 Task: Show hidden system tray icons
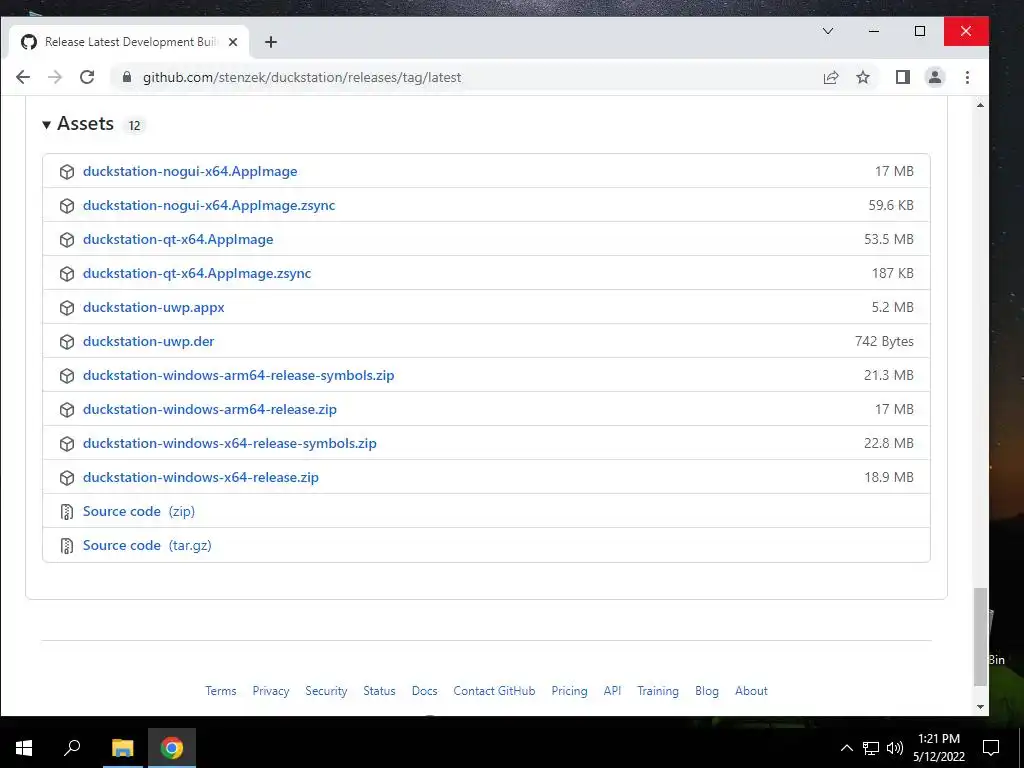[x=846, y=748]
